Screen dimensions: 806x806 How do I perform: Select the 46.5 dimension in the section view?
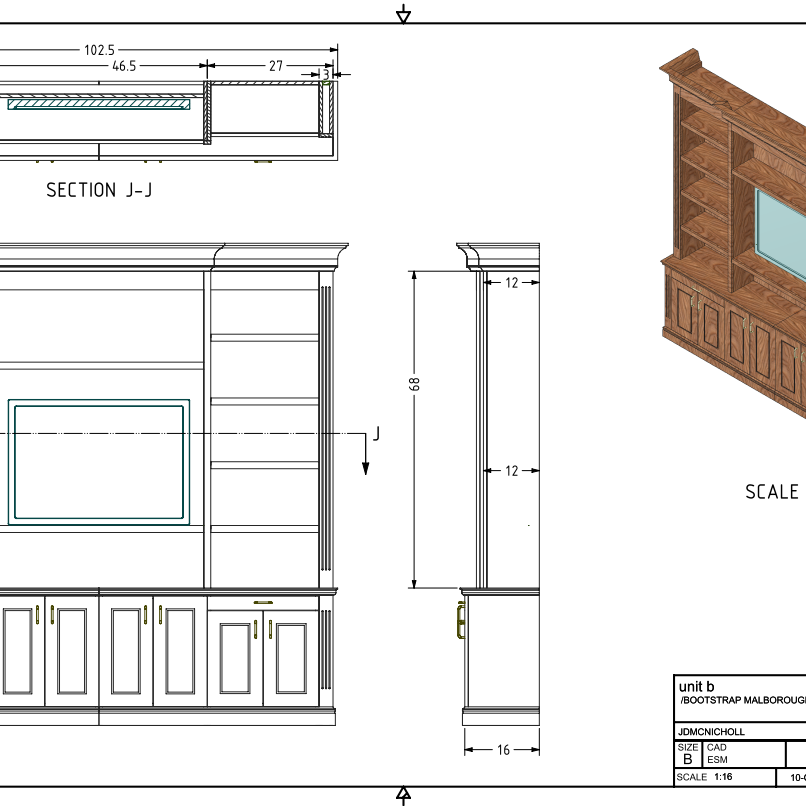(124, 65)
